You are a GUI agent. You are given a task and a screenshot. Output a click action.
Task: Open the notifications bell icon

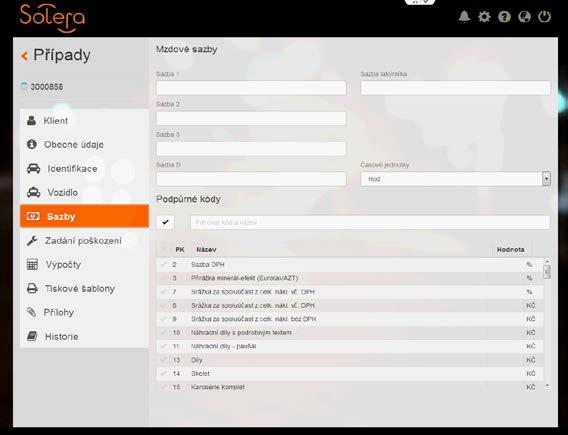464,17
